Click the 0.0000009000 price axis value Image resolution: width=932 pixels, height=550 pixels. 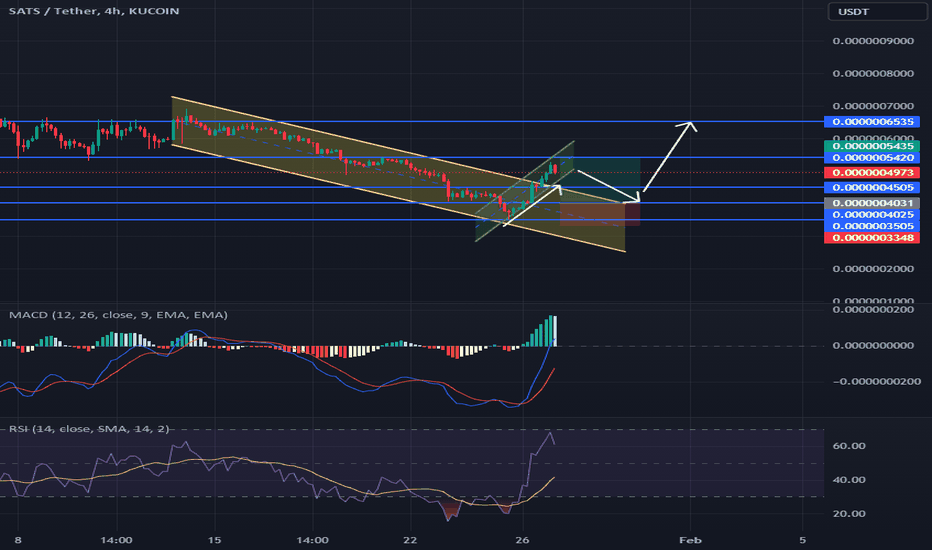[873, 41]
